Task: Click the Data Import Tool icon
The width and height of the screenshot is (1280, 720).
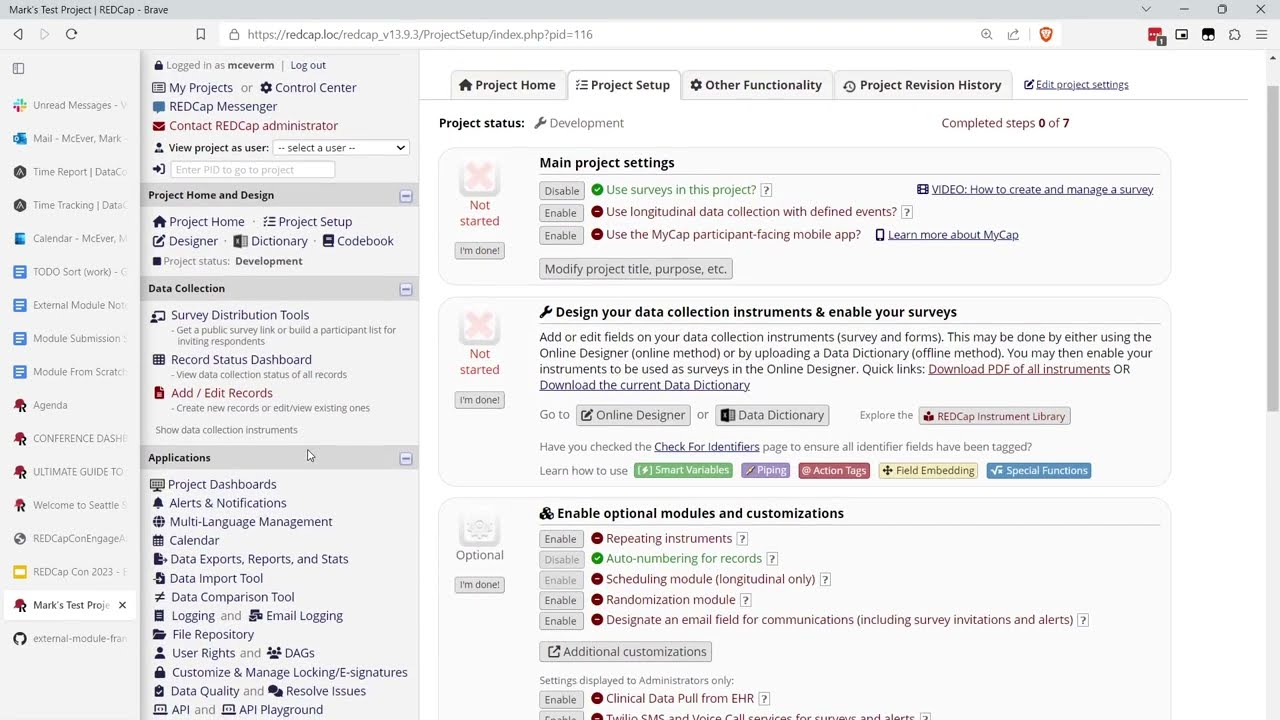Action: (x=159, y=578)
